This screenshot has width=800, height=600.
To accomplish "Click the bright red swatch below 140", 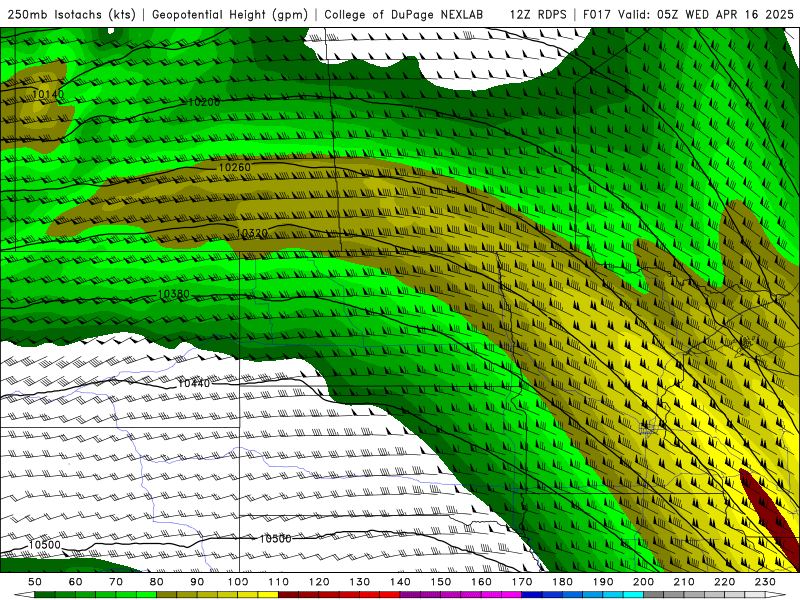I will 390,595.
